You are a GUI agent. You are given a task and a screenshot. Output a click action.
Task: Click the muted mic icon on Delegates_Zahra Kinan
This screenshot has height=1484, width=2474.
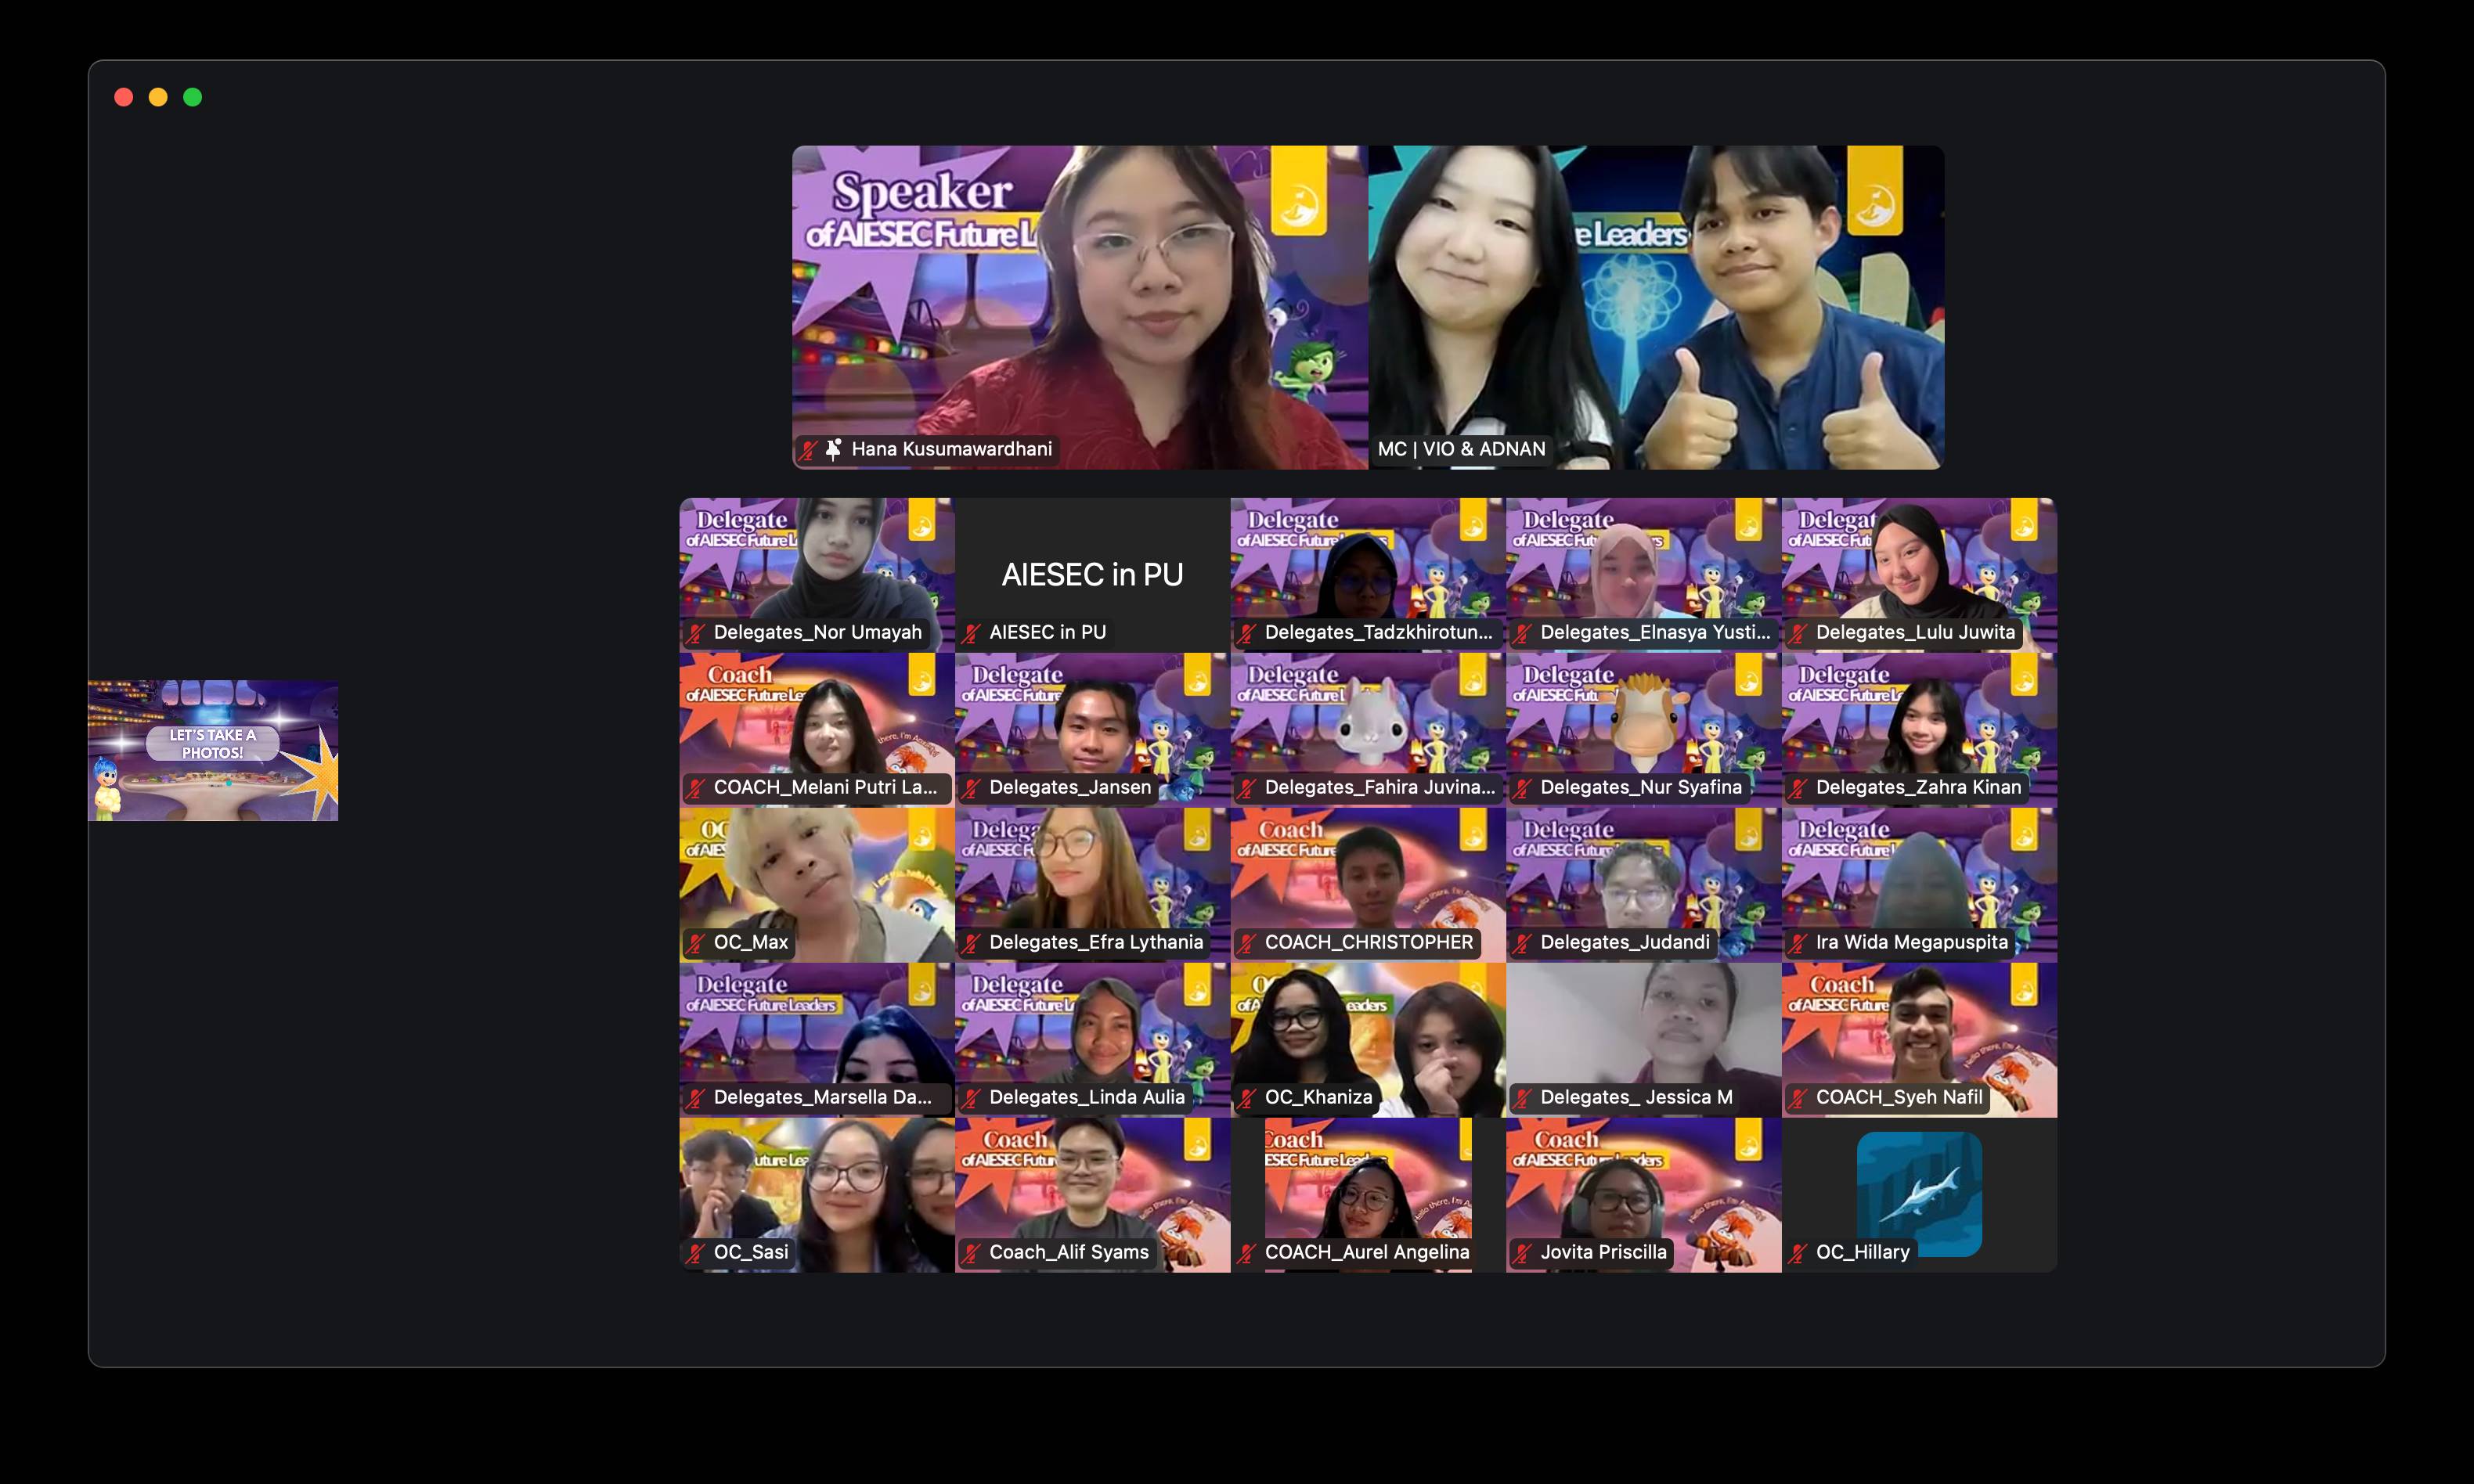[1798, 788]
